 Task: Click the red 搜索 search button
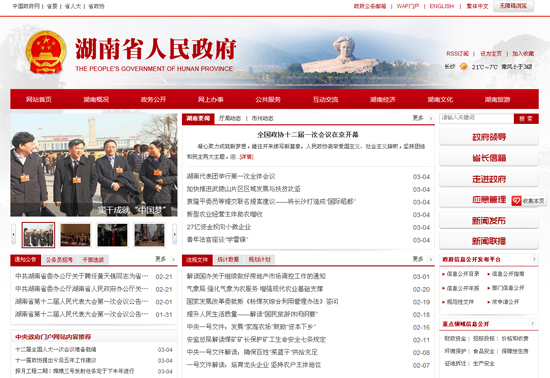526,119
